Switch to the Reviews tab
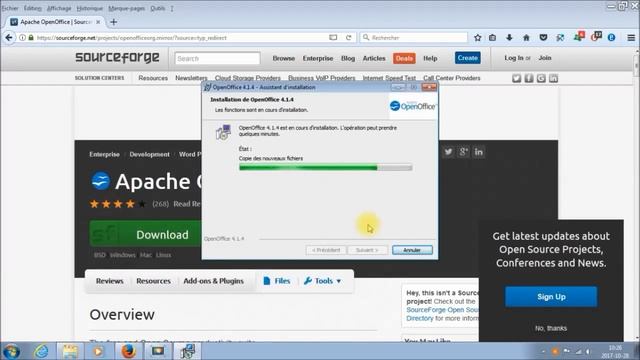 click(109, 281)
